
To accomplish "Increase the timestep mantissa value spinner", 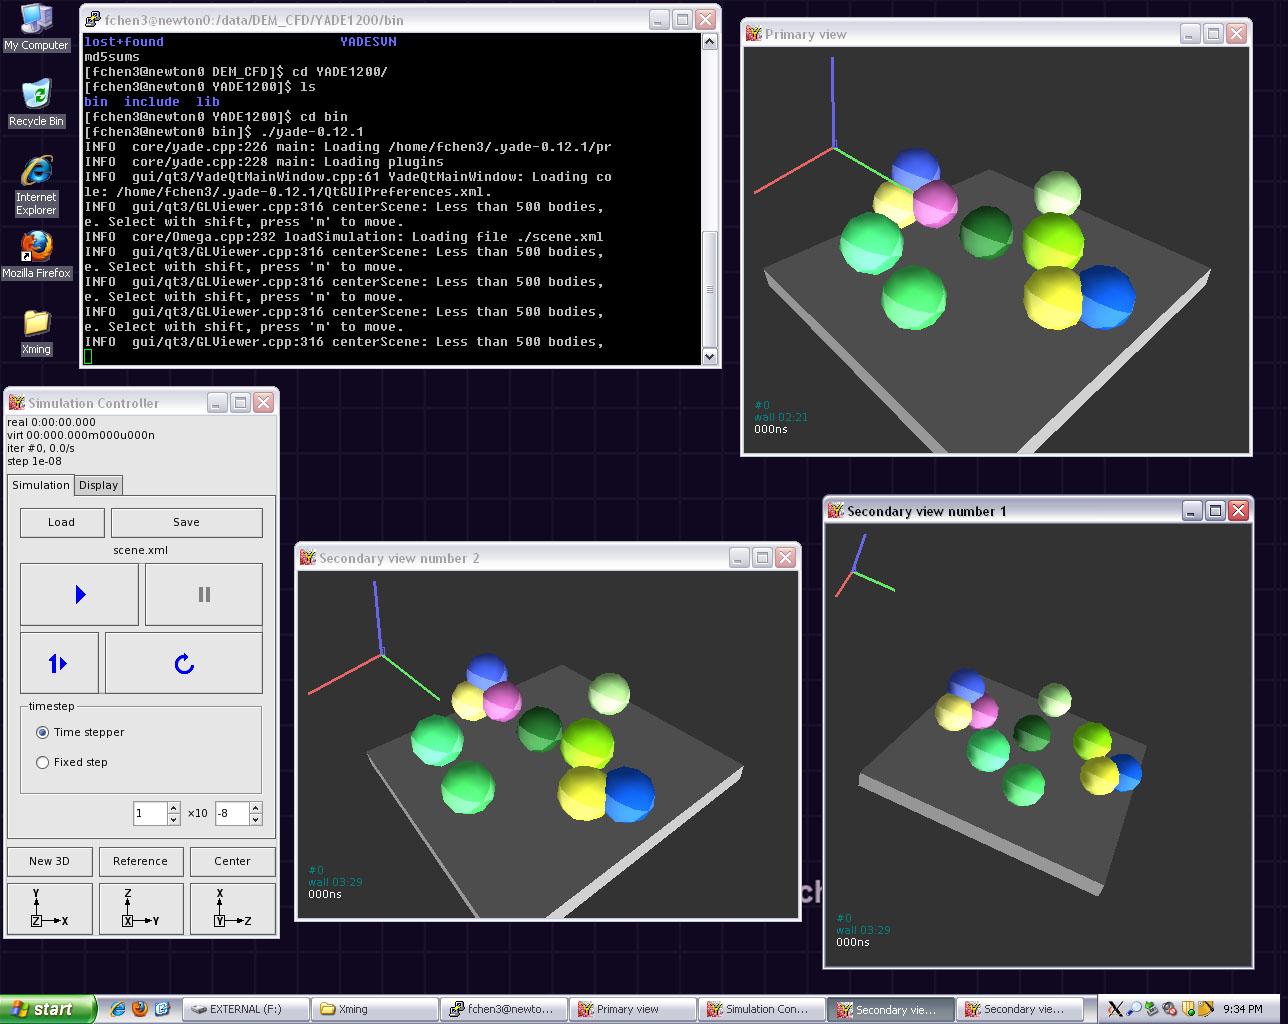I will [174, 808].
